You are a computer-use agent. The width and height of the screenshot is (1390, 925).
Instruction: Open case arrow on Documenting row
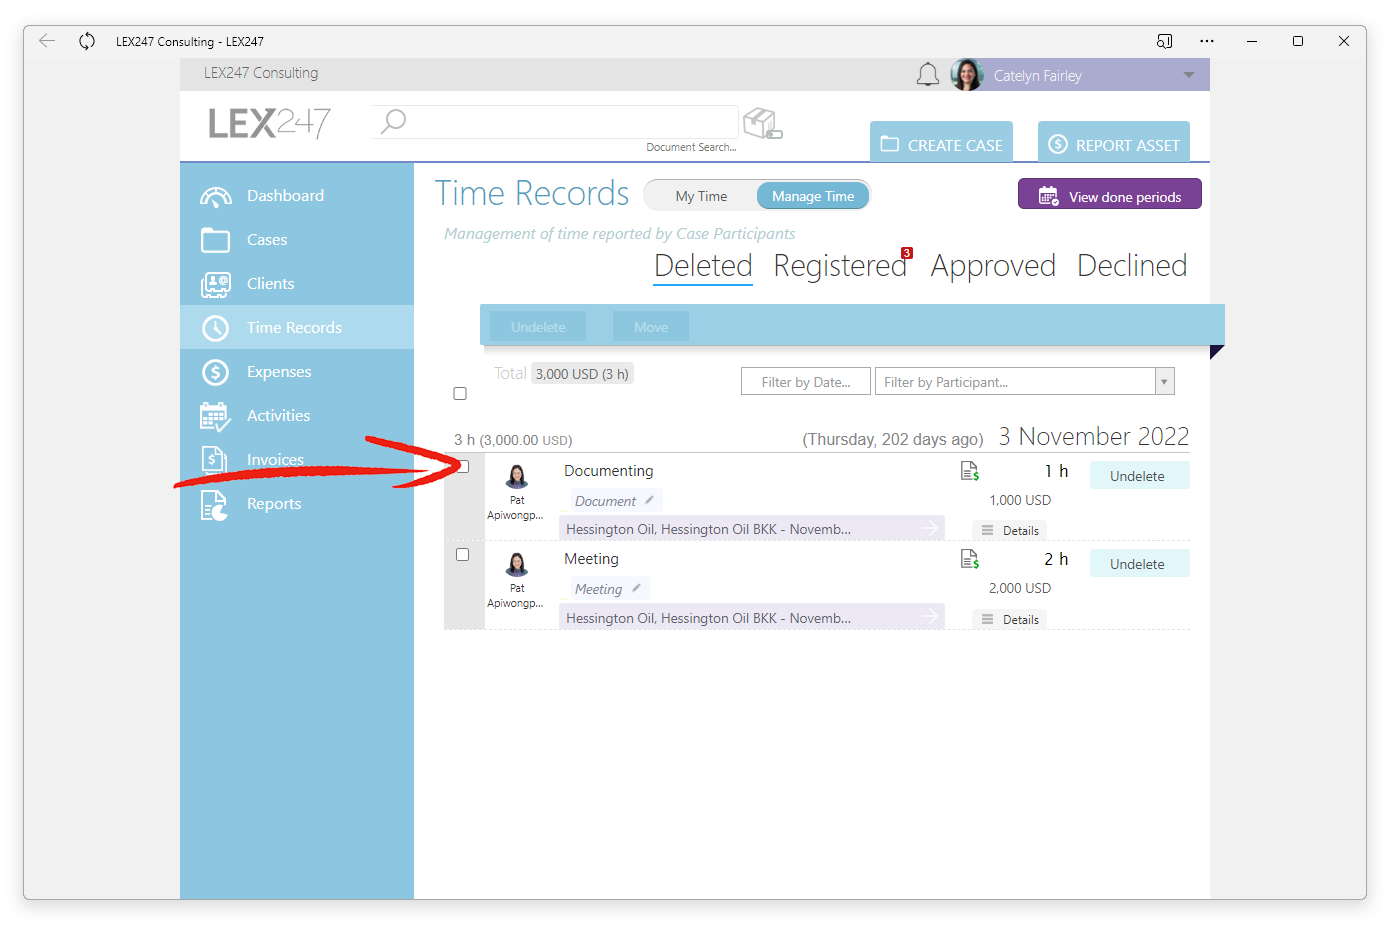point(930,528)
